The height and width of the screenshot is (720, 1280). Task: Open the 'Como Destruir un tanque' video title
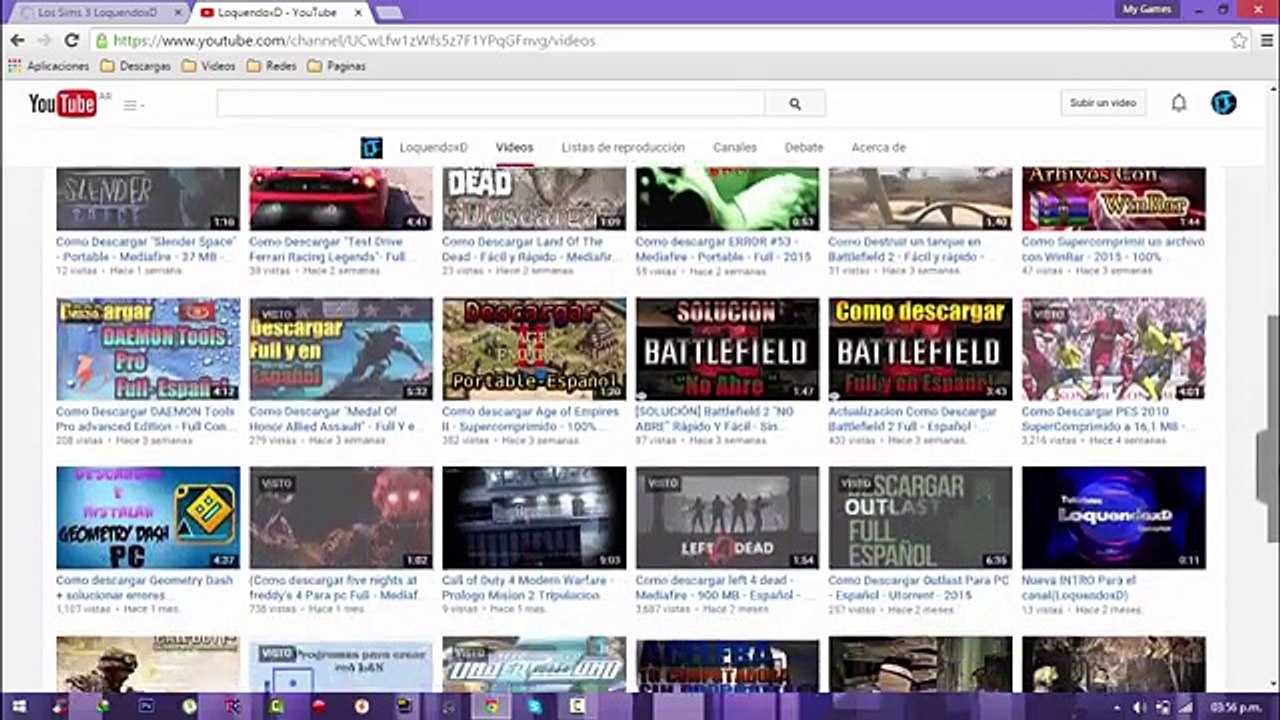pyautogui.click(x=905, y=249)
